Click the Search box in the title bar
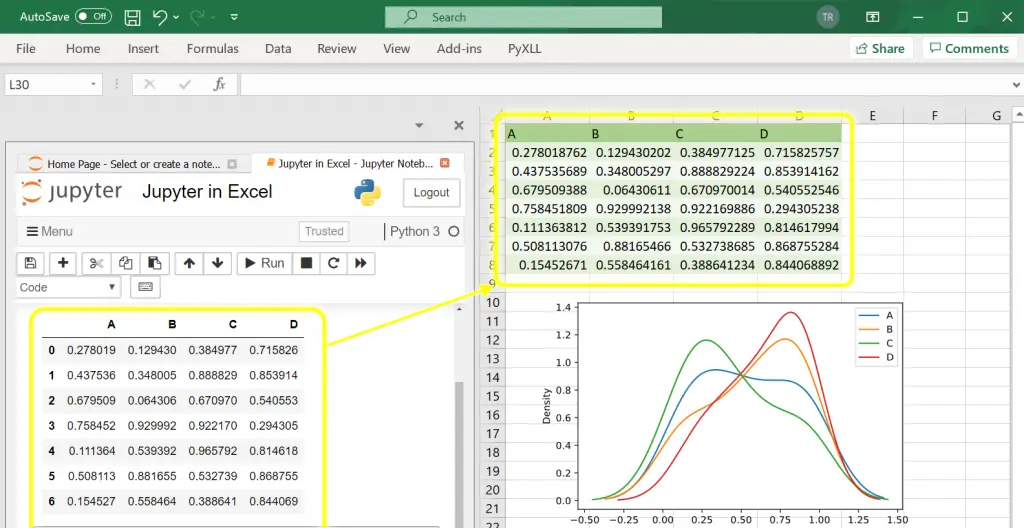This screenshot has width=1024, height=528. [x=523, y=17]
